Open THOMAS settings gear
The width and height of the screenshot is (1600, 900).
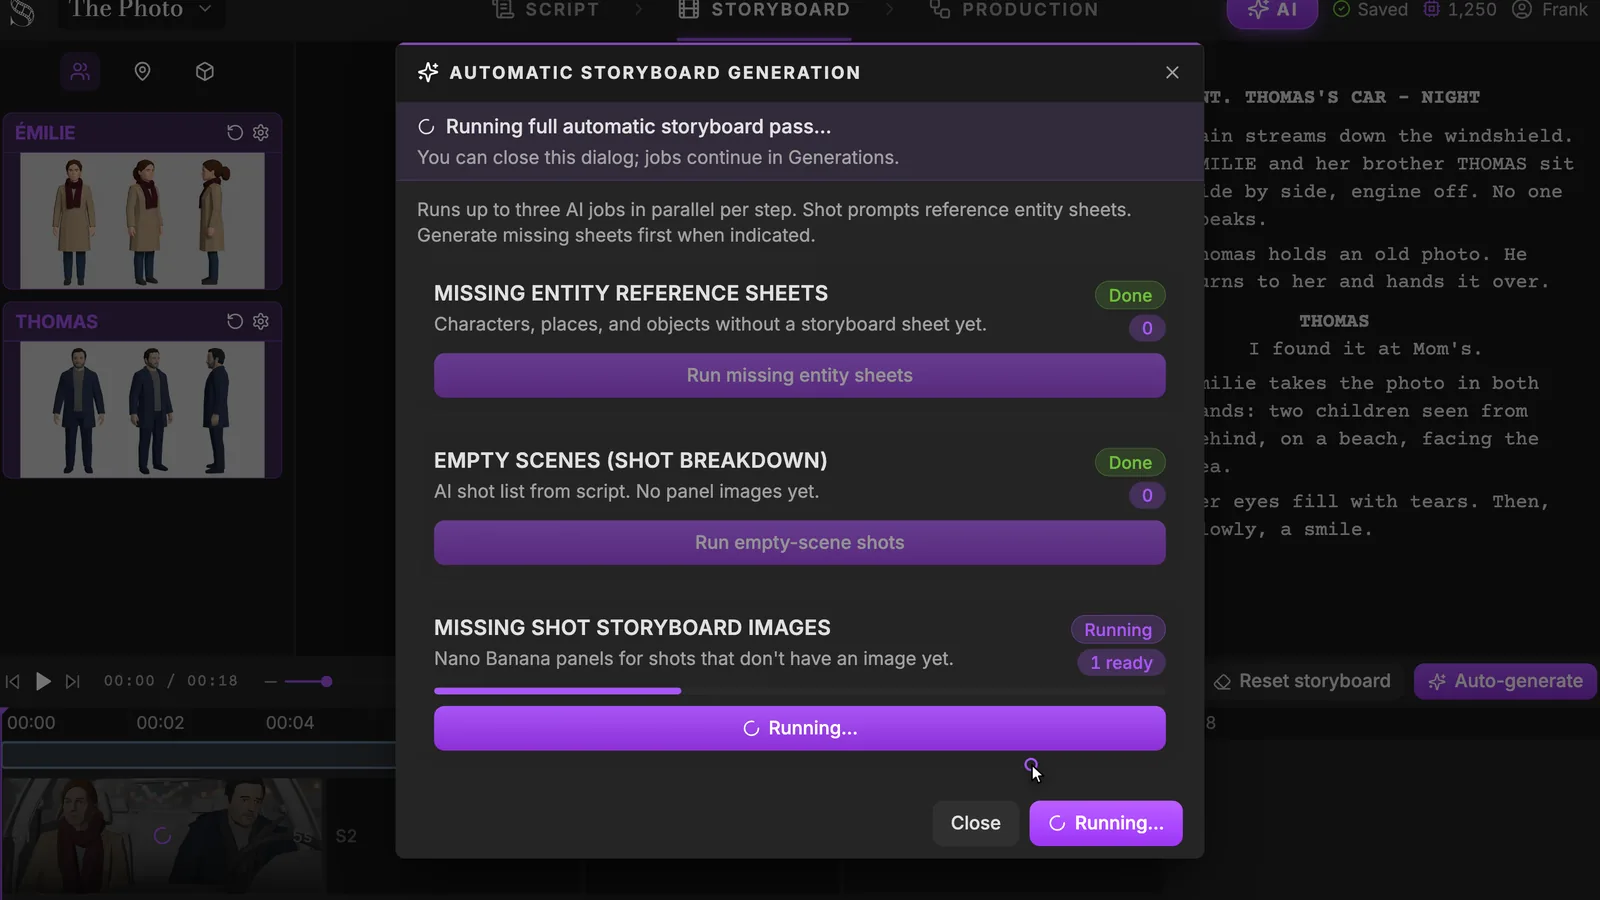pos(261,321)
